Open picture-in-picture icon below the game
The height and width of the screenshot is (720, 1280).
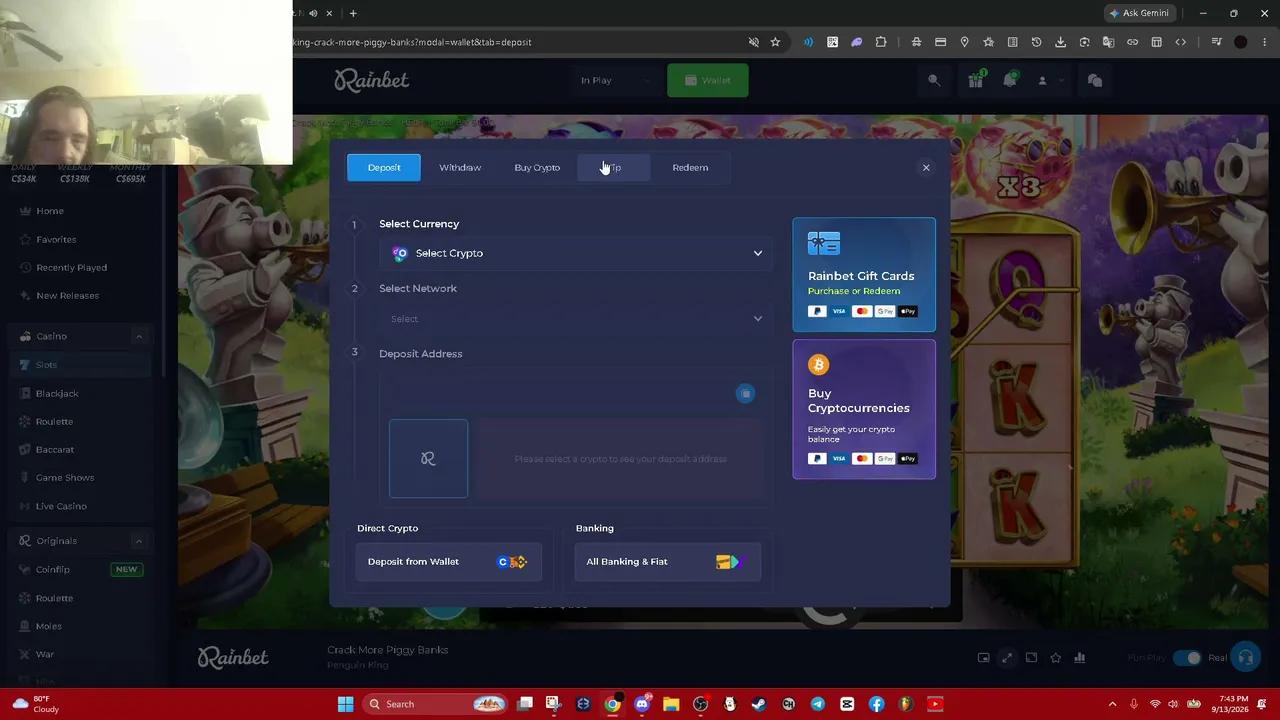(983, 657)
